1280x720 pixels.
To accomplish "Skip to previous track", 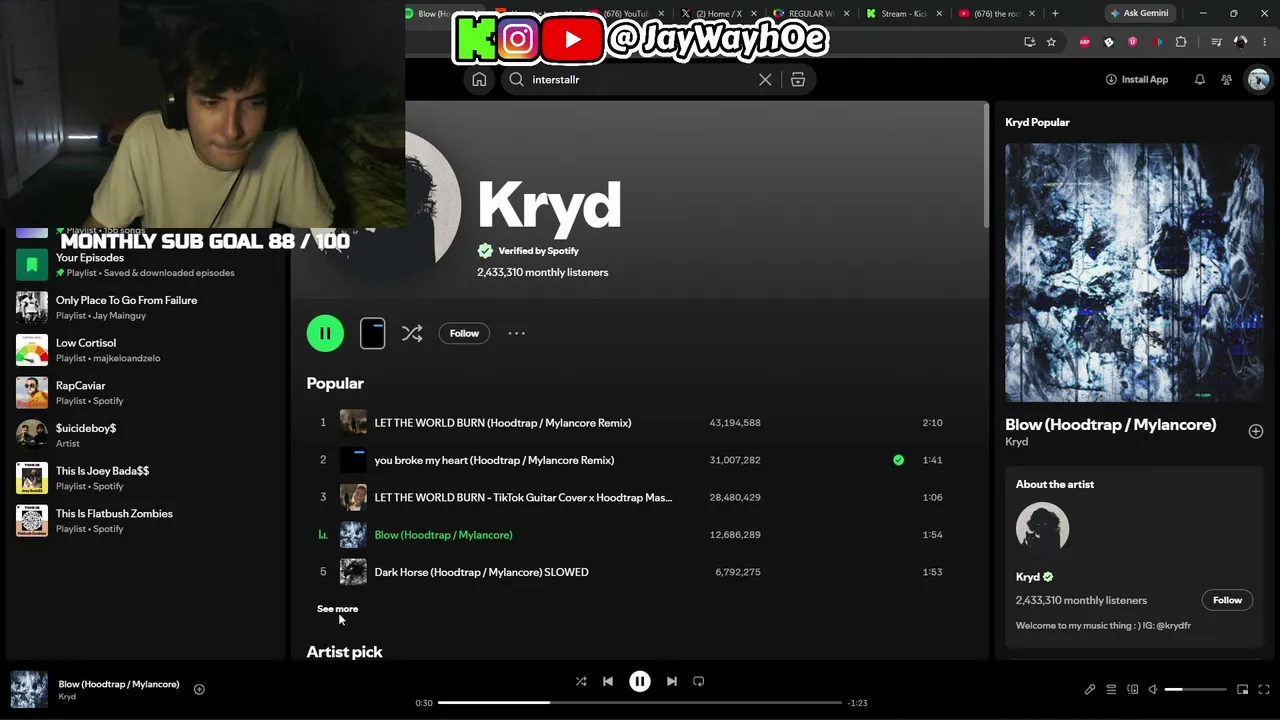I will point(608,681).
